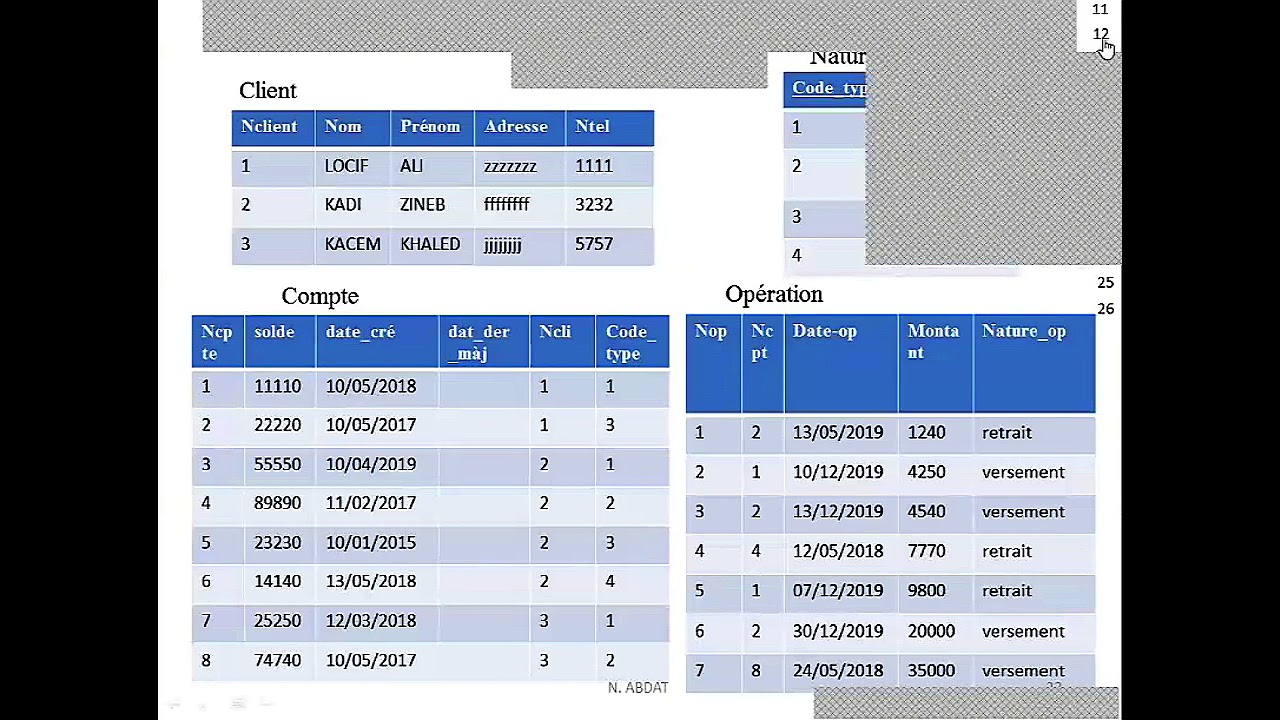This screenshot has width=1280, height=720.
Task: Select phone number 1111
Action: [594, 166]
